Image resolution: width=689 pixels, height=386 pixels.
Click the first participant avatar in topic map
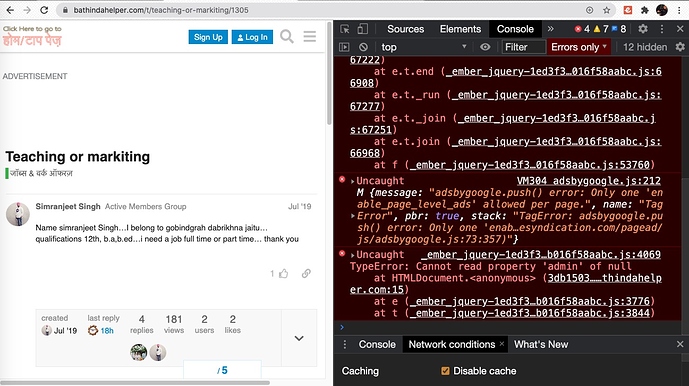139,352
